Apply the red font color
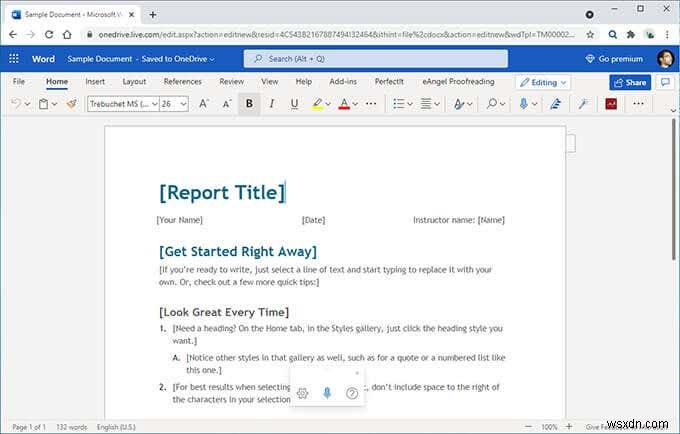 click(x=344, y=104)
